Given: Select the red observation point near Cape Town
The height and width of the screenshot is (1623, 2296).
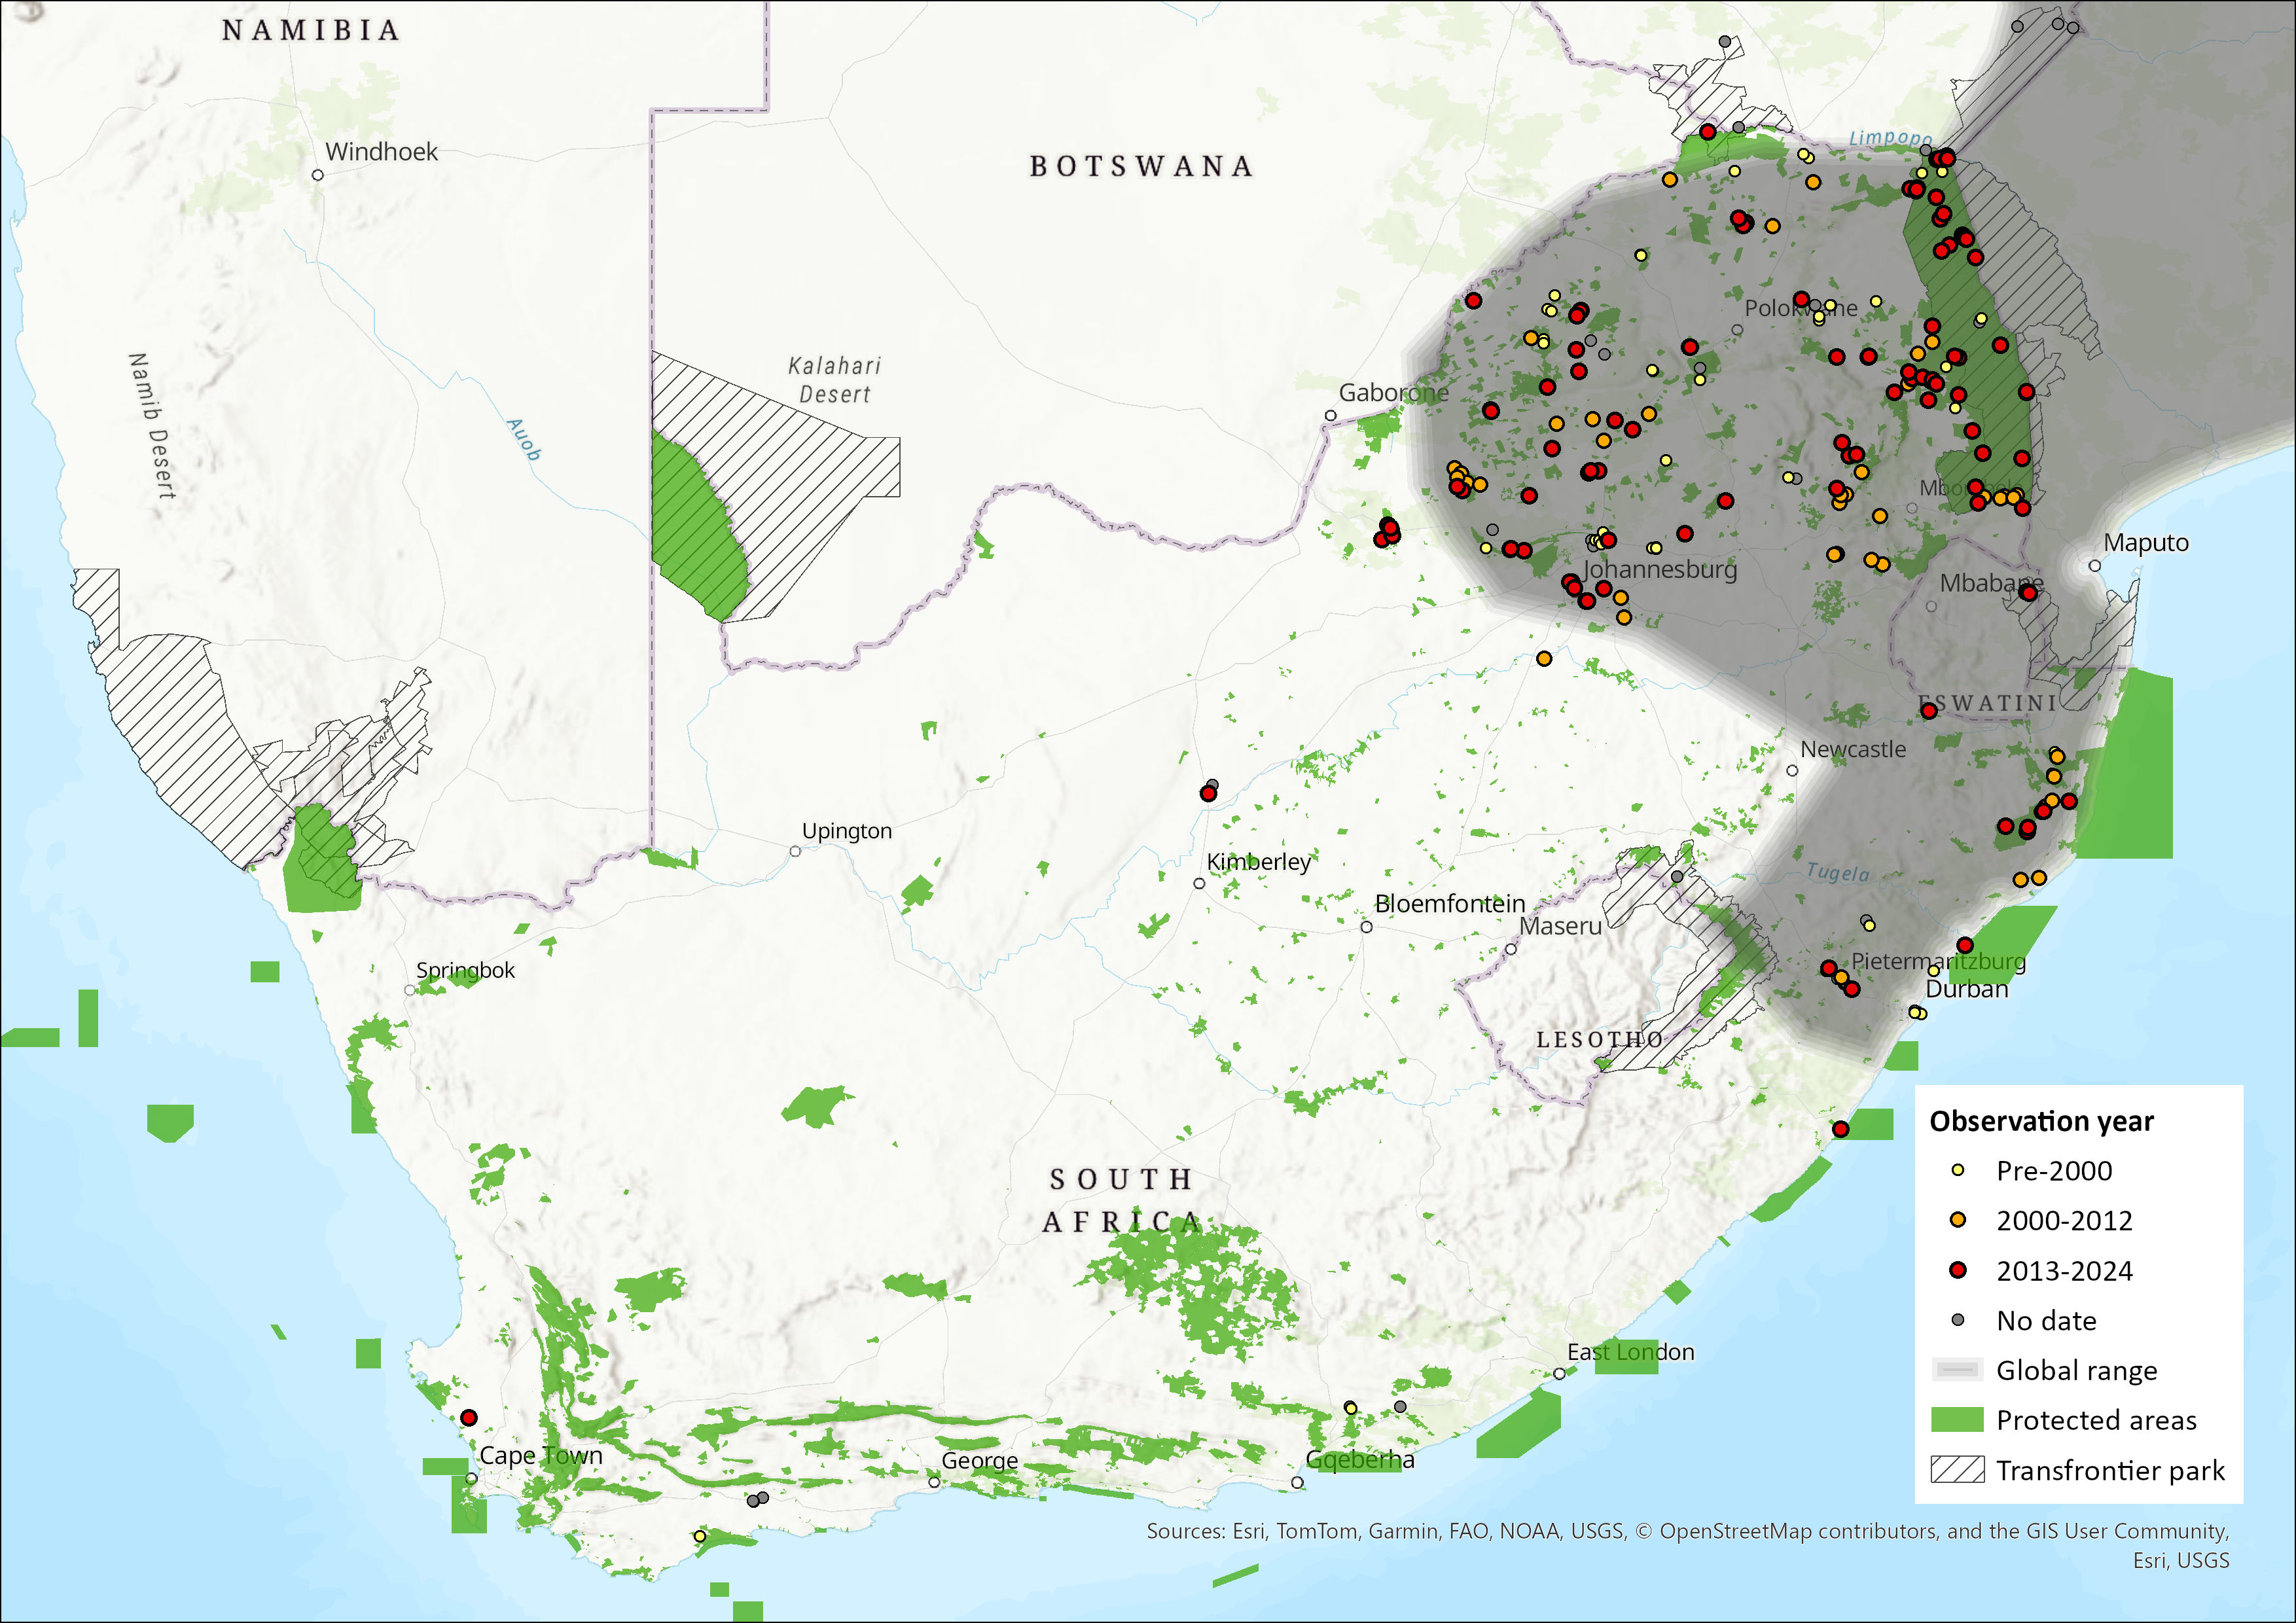Looking at the screenshot, I should pos(468,1418).
